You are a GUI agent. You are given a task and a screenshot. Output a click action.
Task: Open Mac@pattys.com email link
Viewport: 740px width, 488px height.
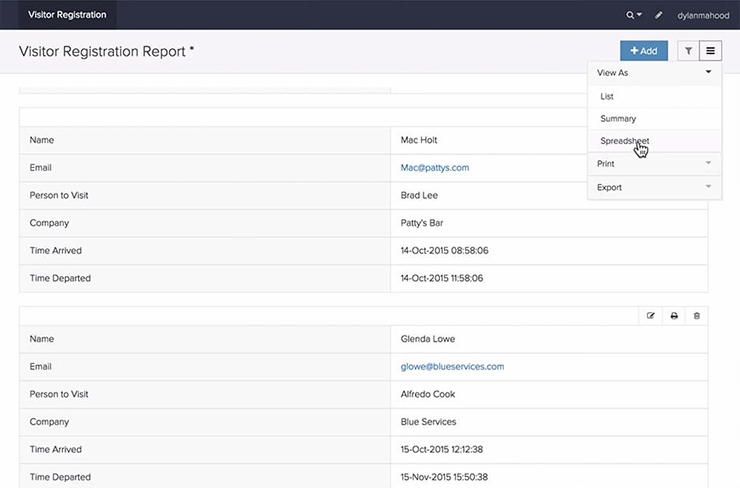click(x=435, y=168)
